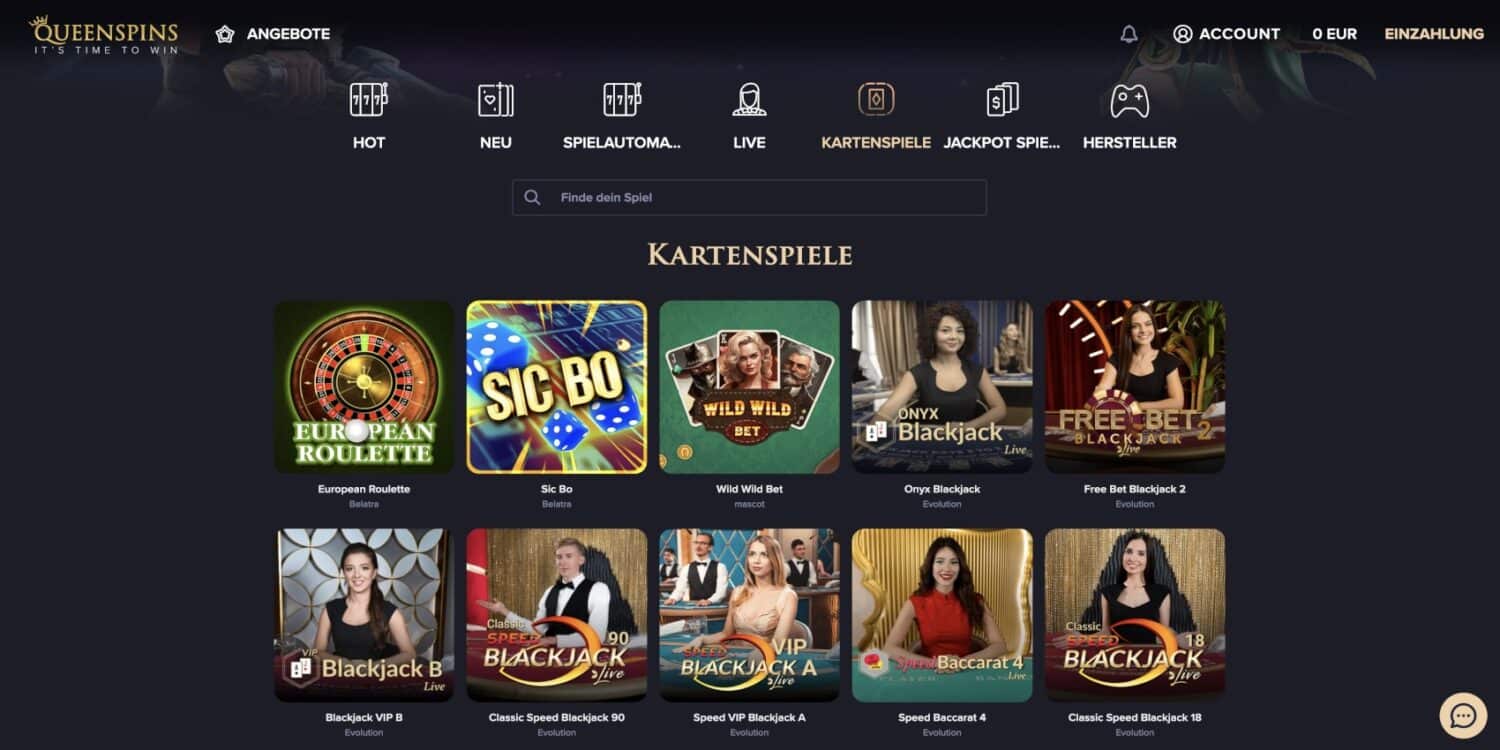Click the Queenspins logo
The width and height of the screenshot is (1500, 750).
[x=104, y=34]
